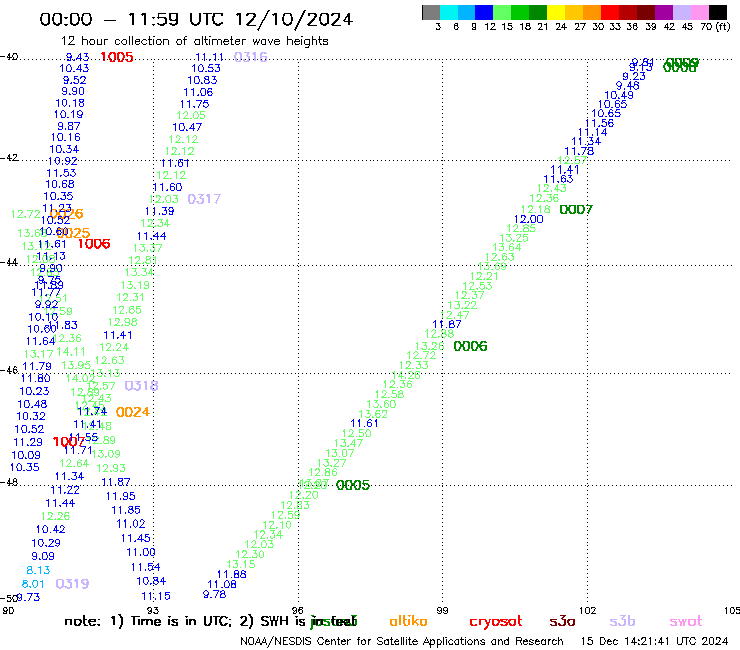
Task: Click the wave height value 10.92
Action: coord(63,161)
